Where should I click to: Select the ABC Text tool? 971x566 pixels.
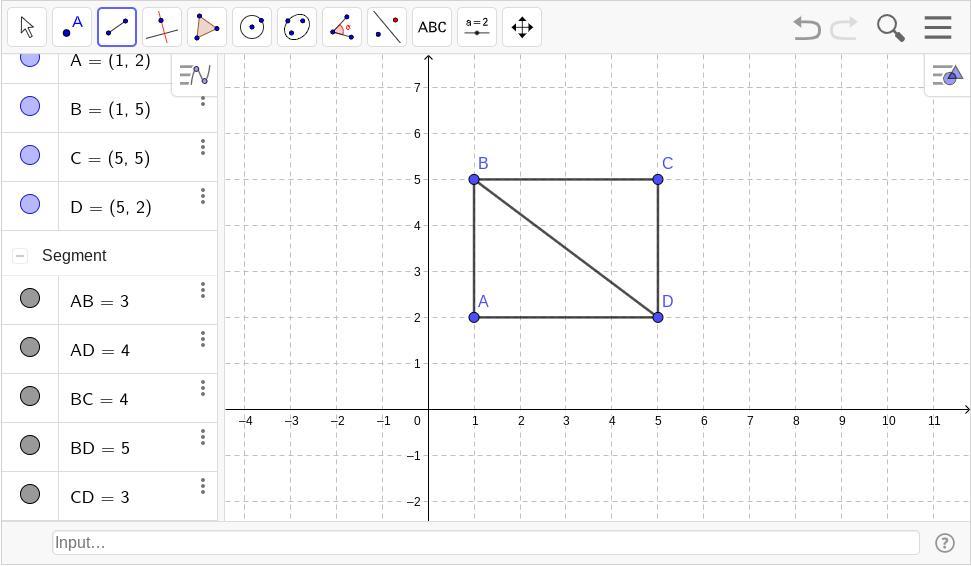(432, 27)
